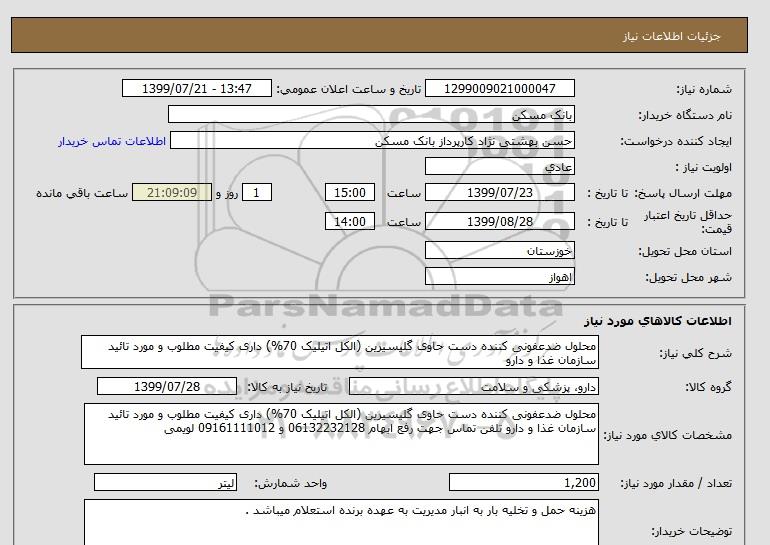The width and height of the screenshot is (770, 545).
Task: Select the public announcement date and time field
Action: pos(196,89)
